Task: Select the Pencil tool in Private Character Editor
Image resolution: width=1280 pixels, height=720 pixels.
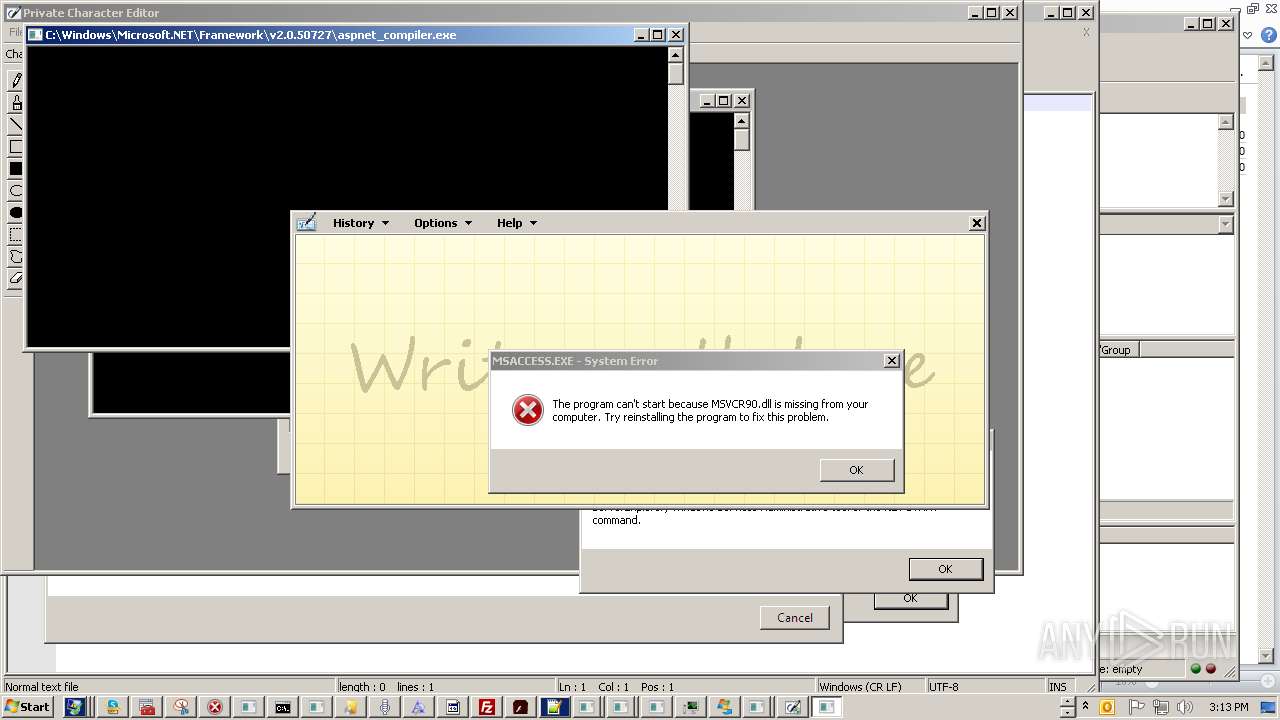Action: coord(15,81)
